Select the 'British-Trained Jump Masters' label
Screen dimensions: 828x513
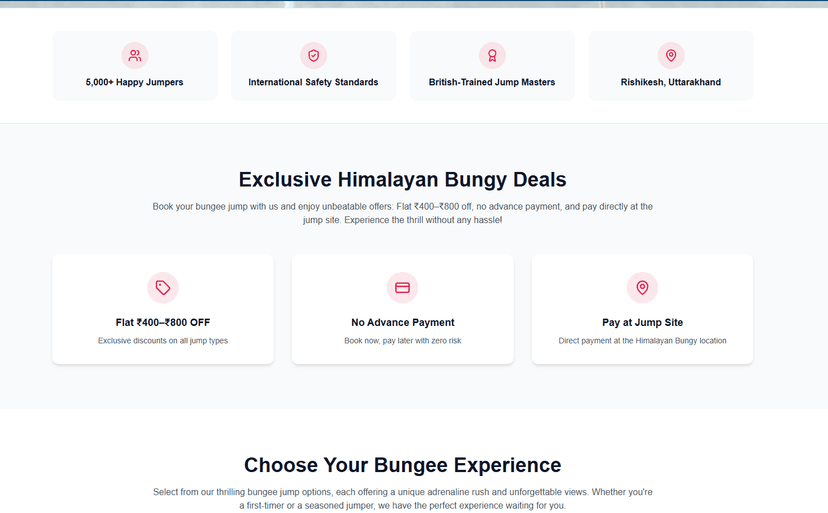[x=492, y=82]
